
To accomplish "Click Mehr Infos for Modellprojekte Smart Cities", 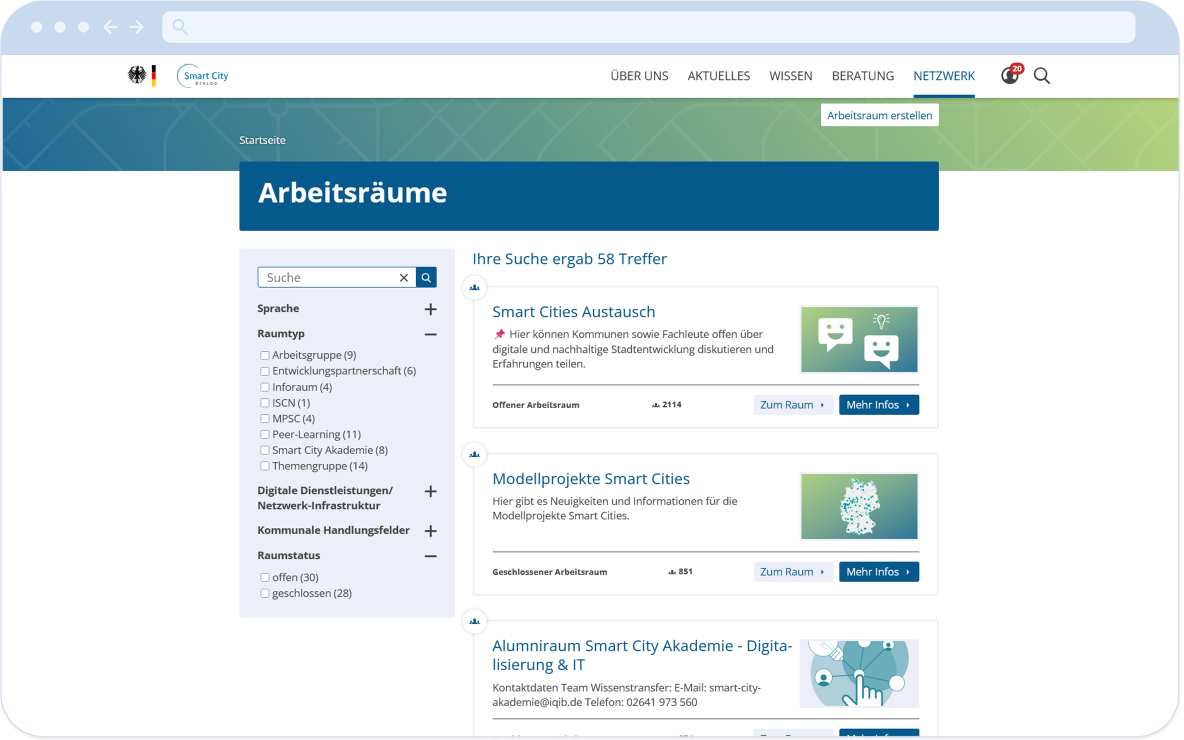I will 879,572.
